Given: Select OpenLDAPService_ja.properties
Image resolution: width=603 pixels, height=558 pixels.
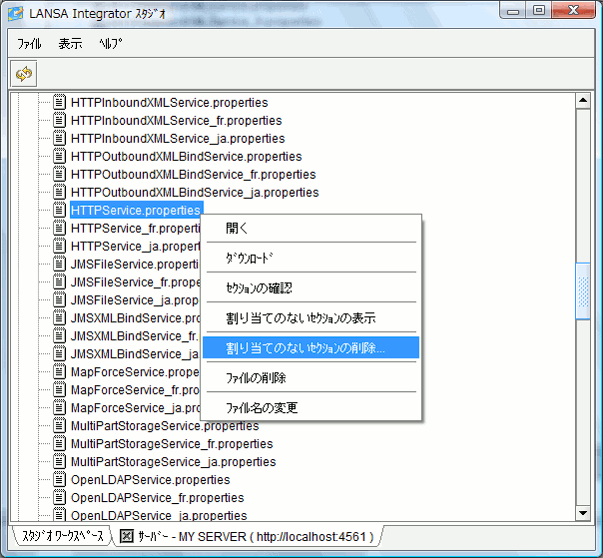Looking at the screenshot, I should click(x=159, y=515).
